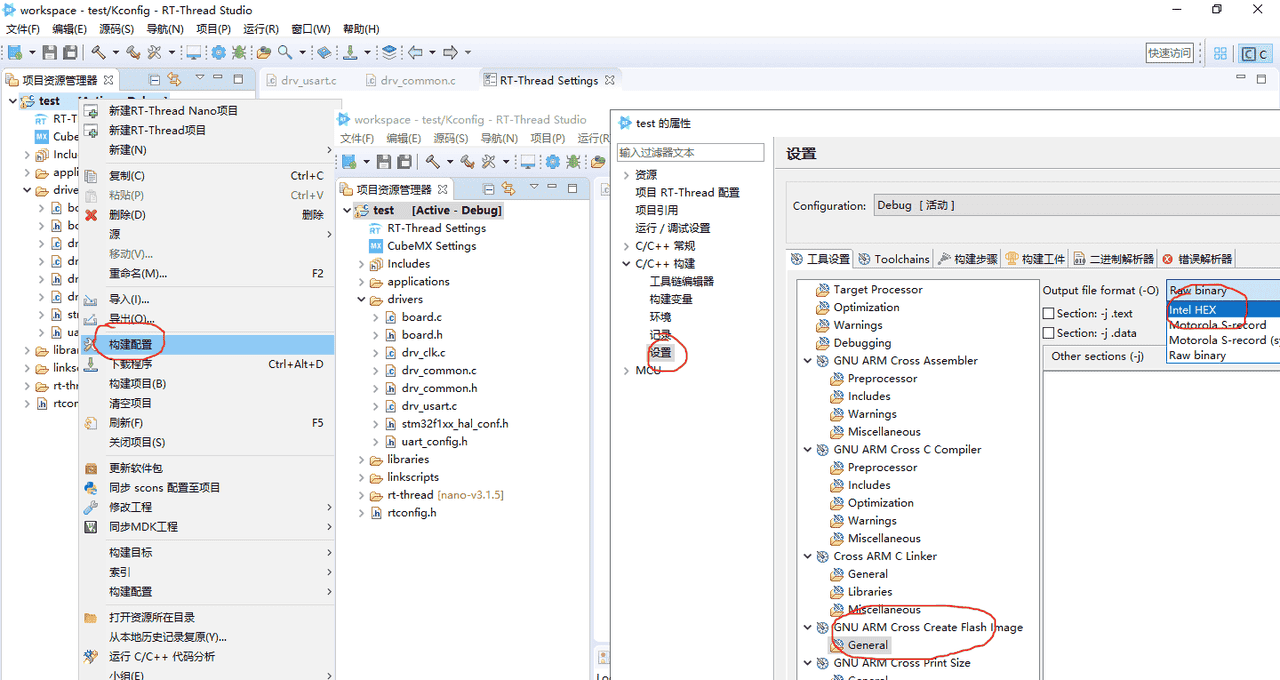The height and width of the screenshot is (680, 1280).
Task: Open the drv_usart.c editor tab
Action: pyautogui.click(x=308, y=81)
